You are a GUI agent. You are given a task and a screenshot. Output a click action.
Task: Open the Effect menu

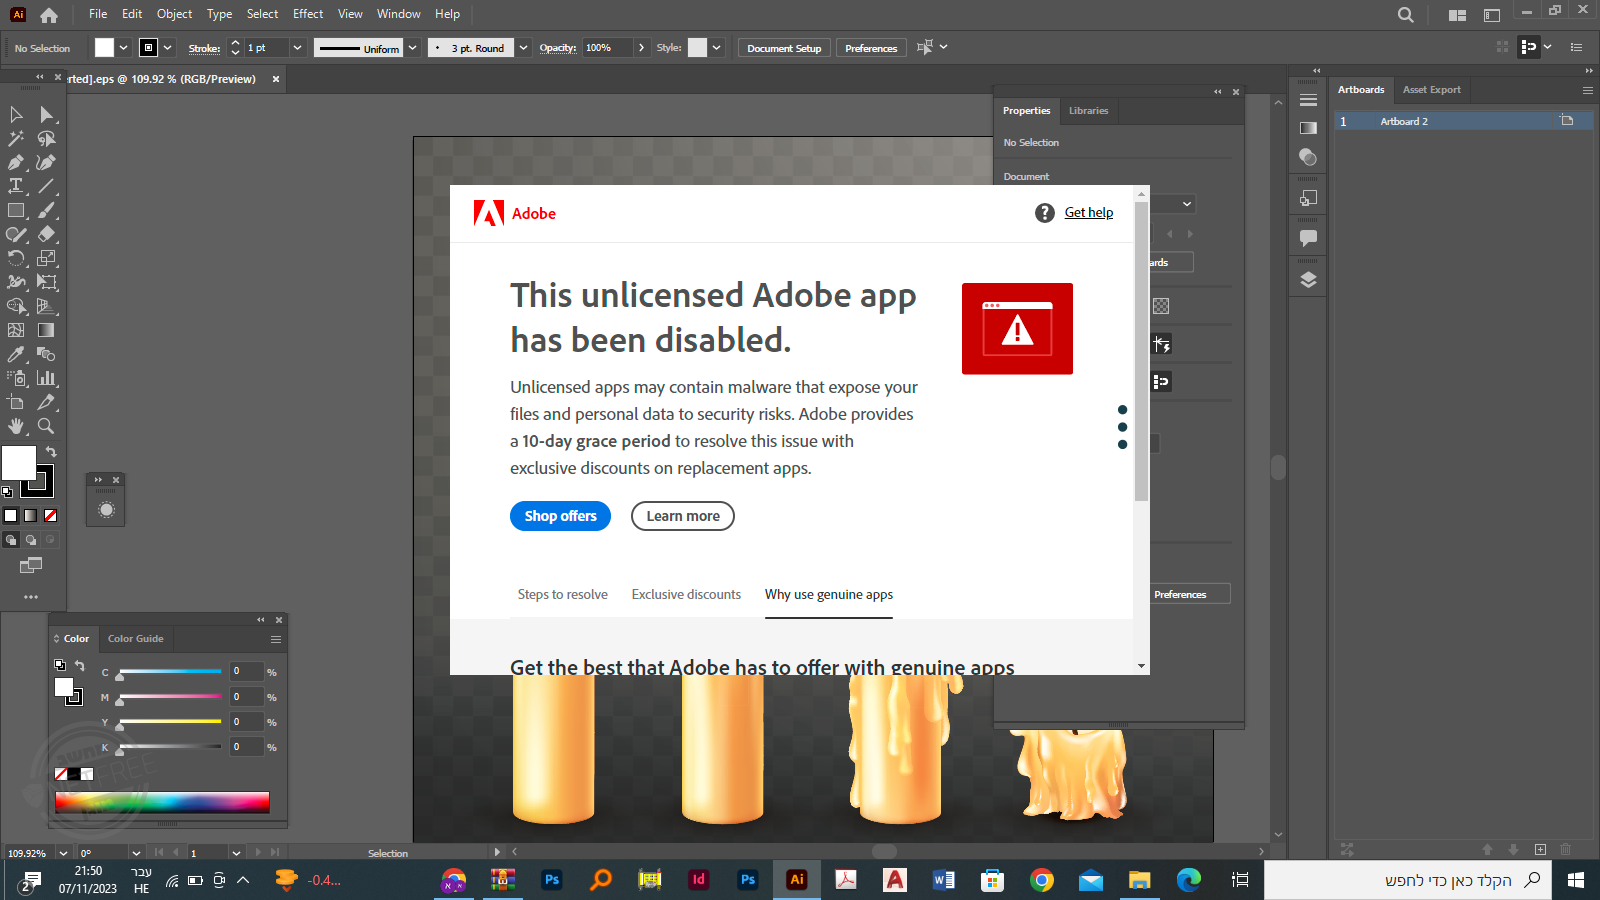[x=308, y=14]
